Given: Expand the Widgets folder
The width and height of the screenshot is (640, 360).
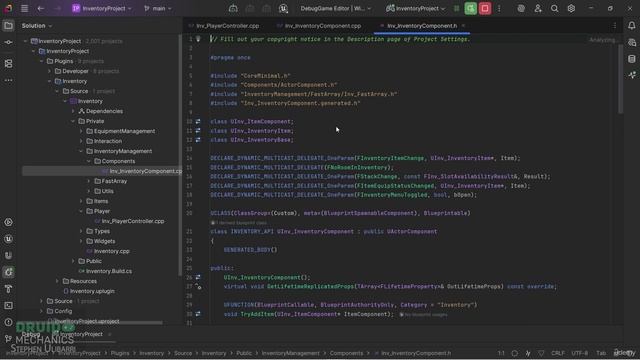Looking at the screenshot, I should point(81,241).
